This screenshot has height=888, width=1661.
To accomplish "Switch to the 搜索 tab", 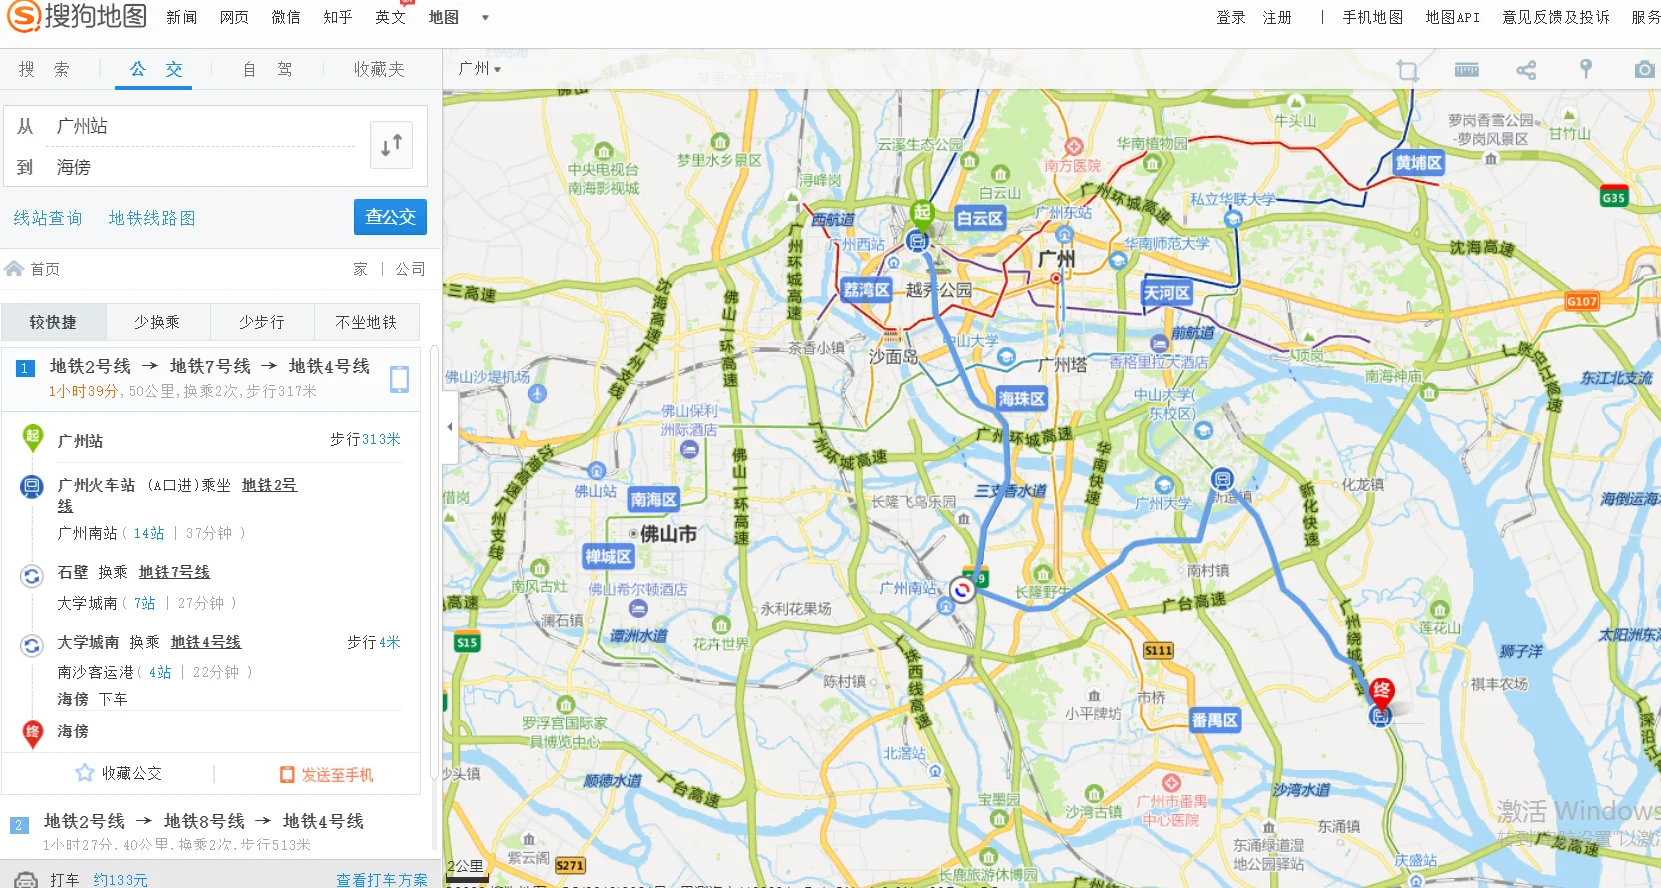I will [x=44, y=69].
